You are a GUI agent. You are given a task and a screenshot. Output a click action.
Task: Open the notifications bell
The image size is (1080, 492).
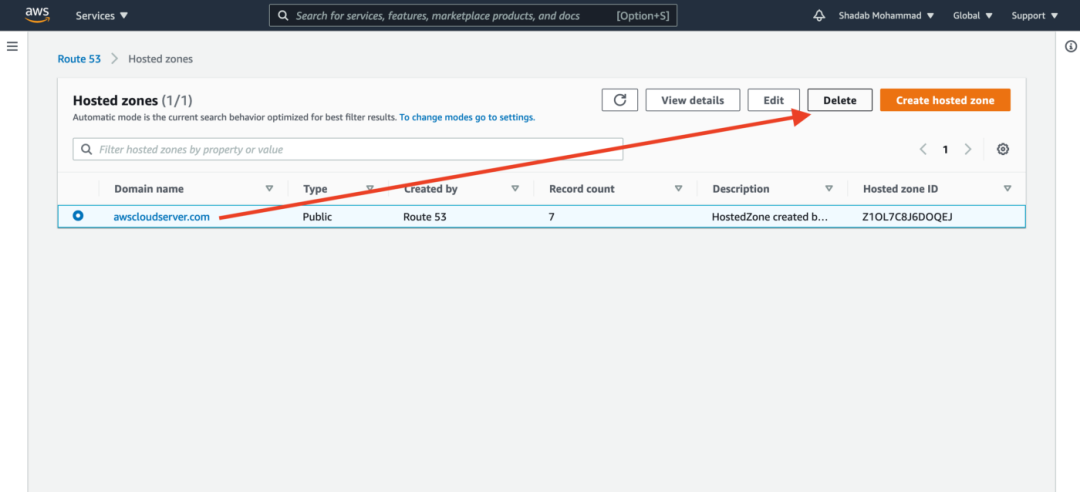(819, 15)
